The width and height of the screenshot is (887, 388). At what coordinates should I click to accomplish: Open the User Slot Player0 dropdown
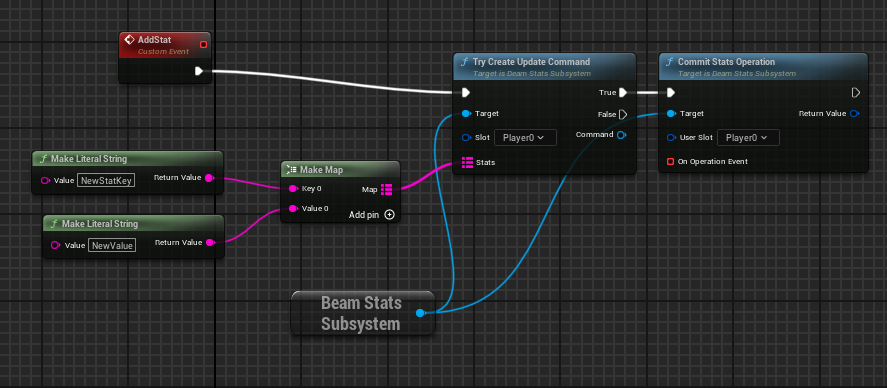(x=748, y=137)
